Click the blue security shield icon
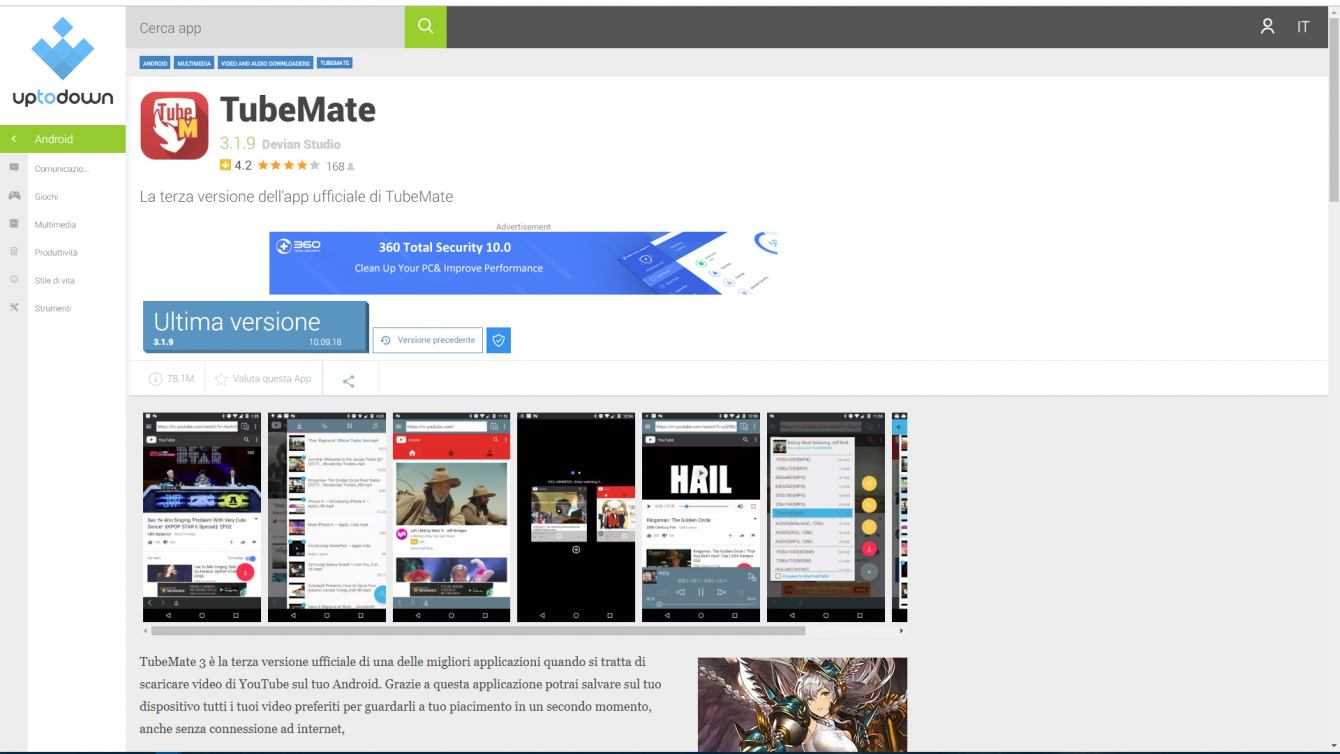This screenshot has height=754, width=1340. 498,340
